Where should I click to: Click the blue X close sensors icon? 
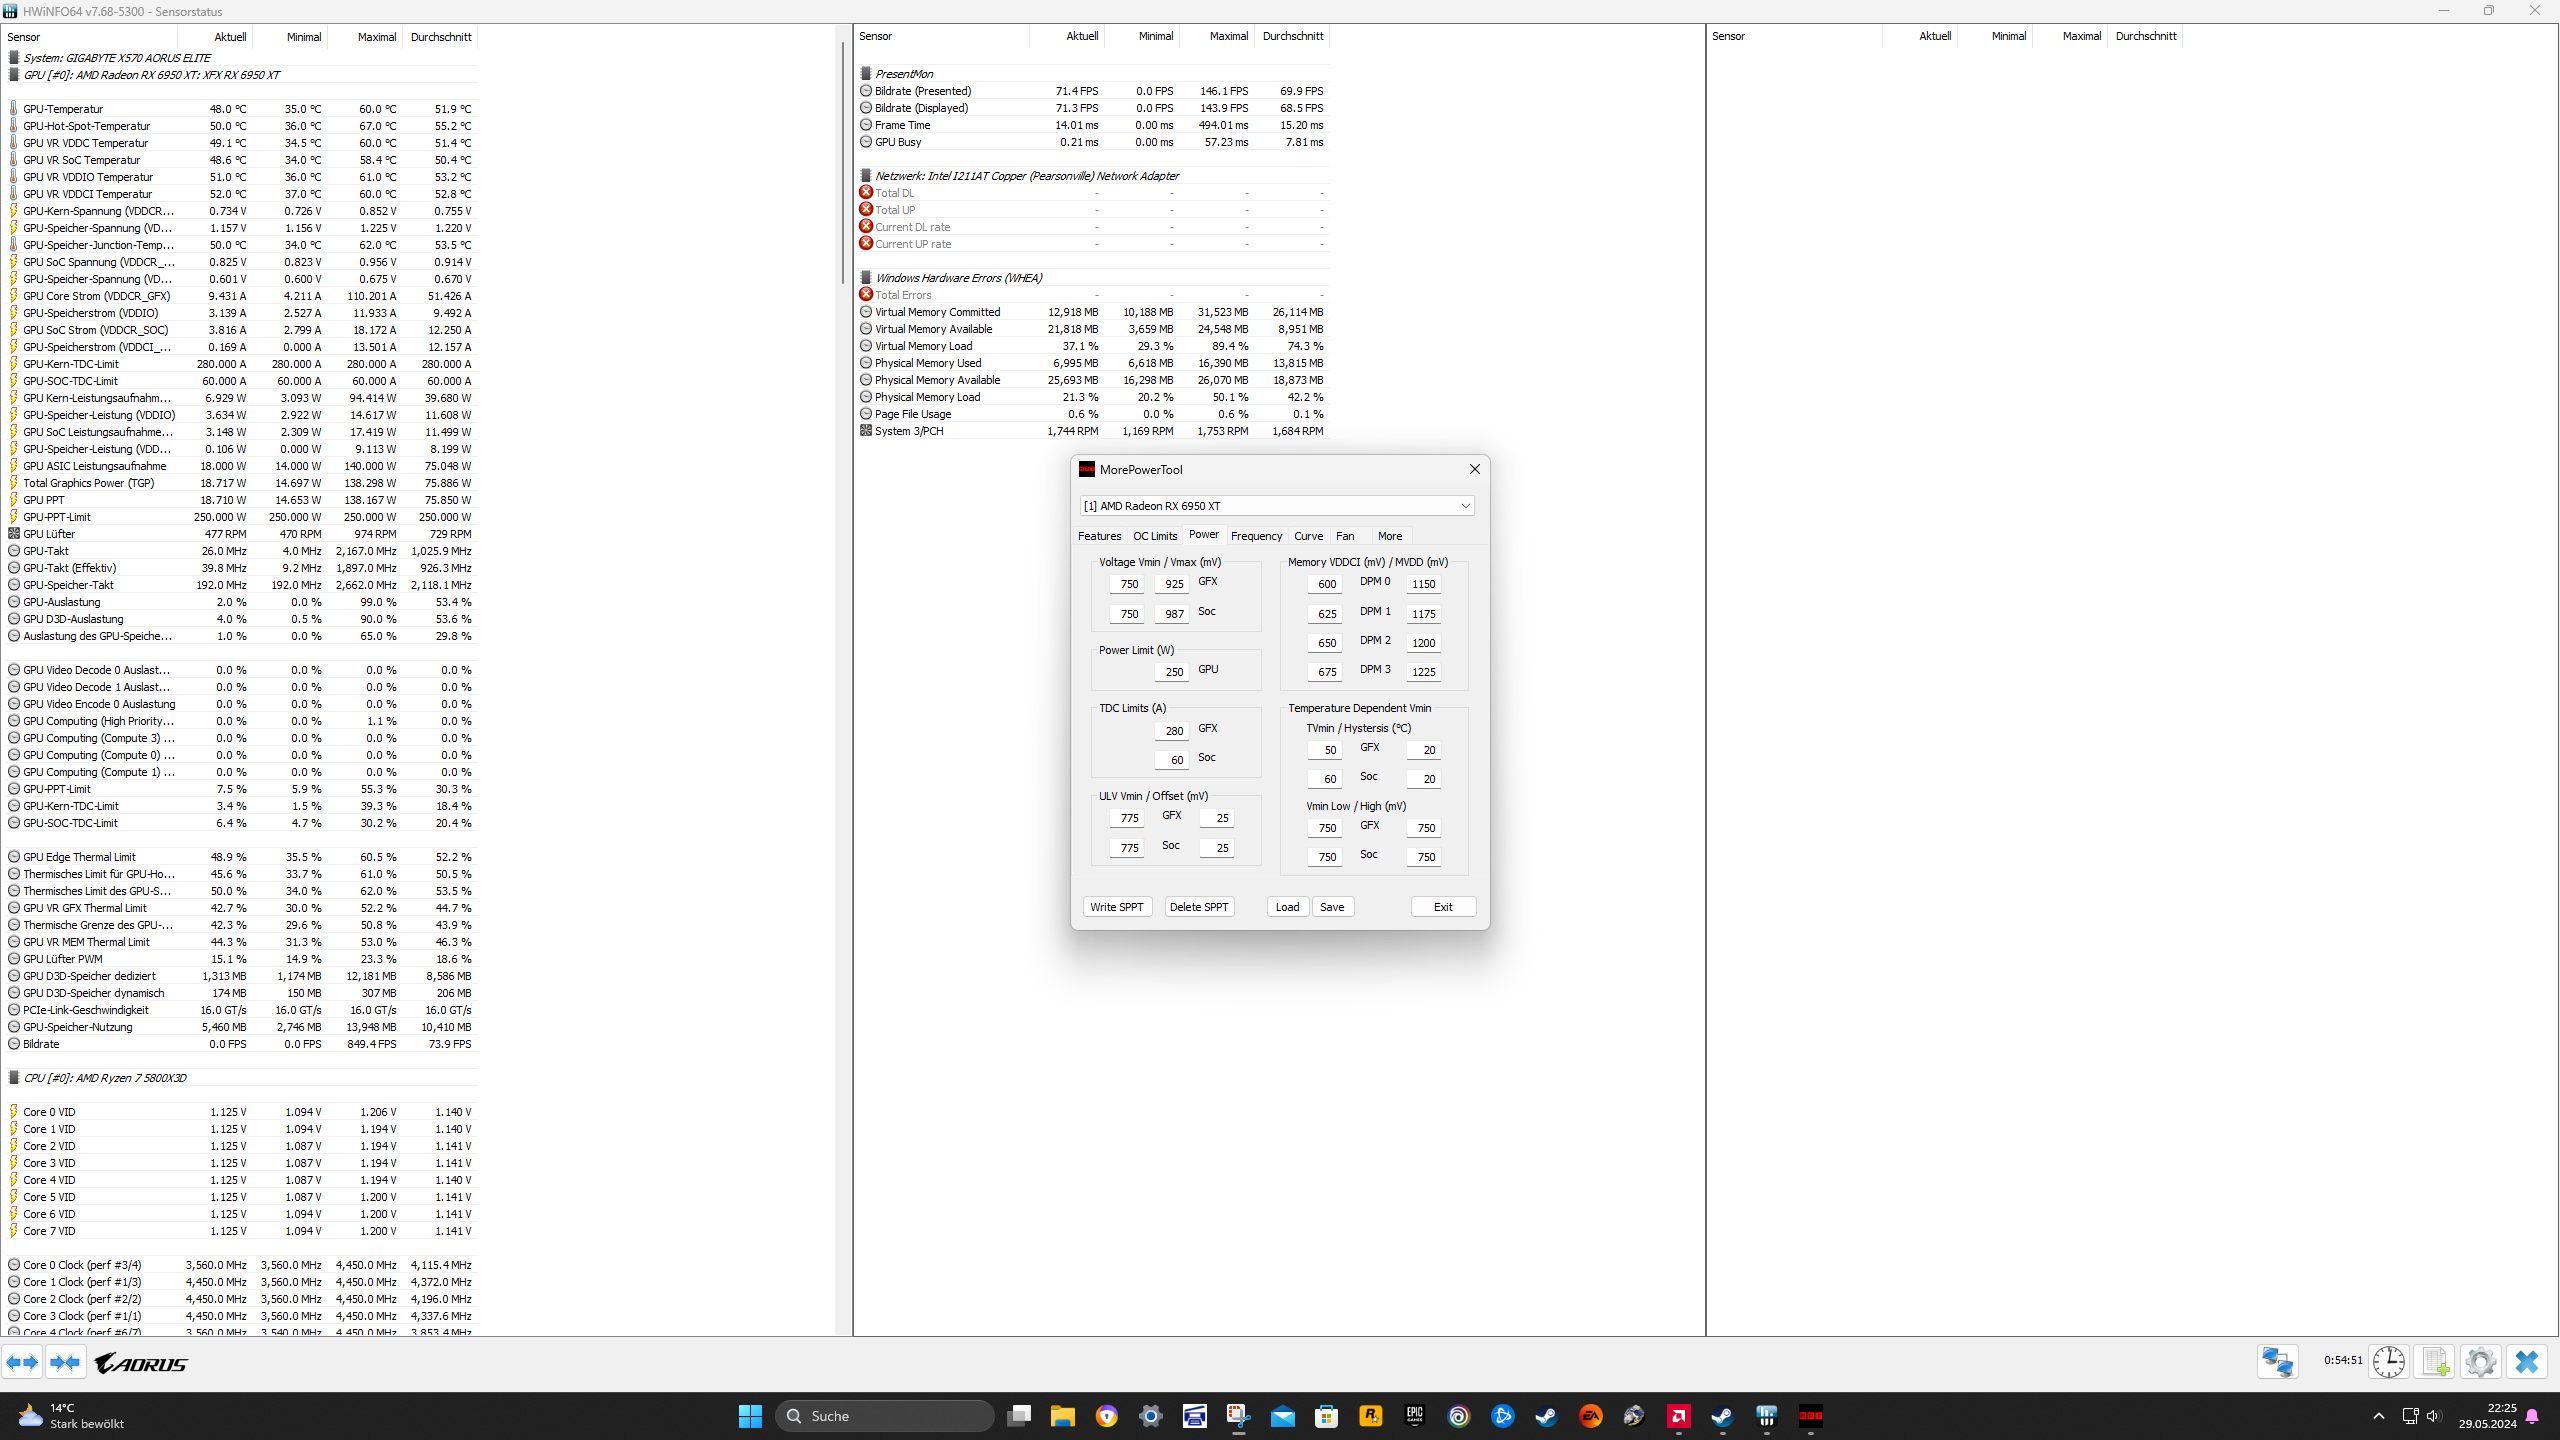click(2527, 1362)
